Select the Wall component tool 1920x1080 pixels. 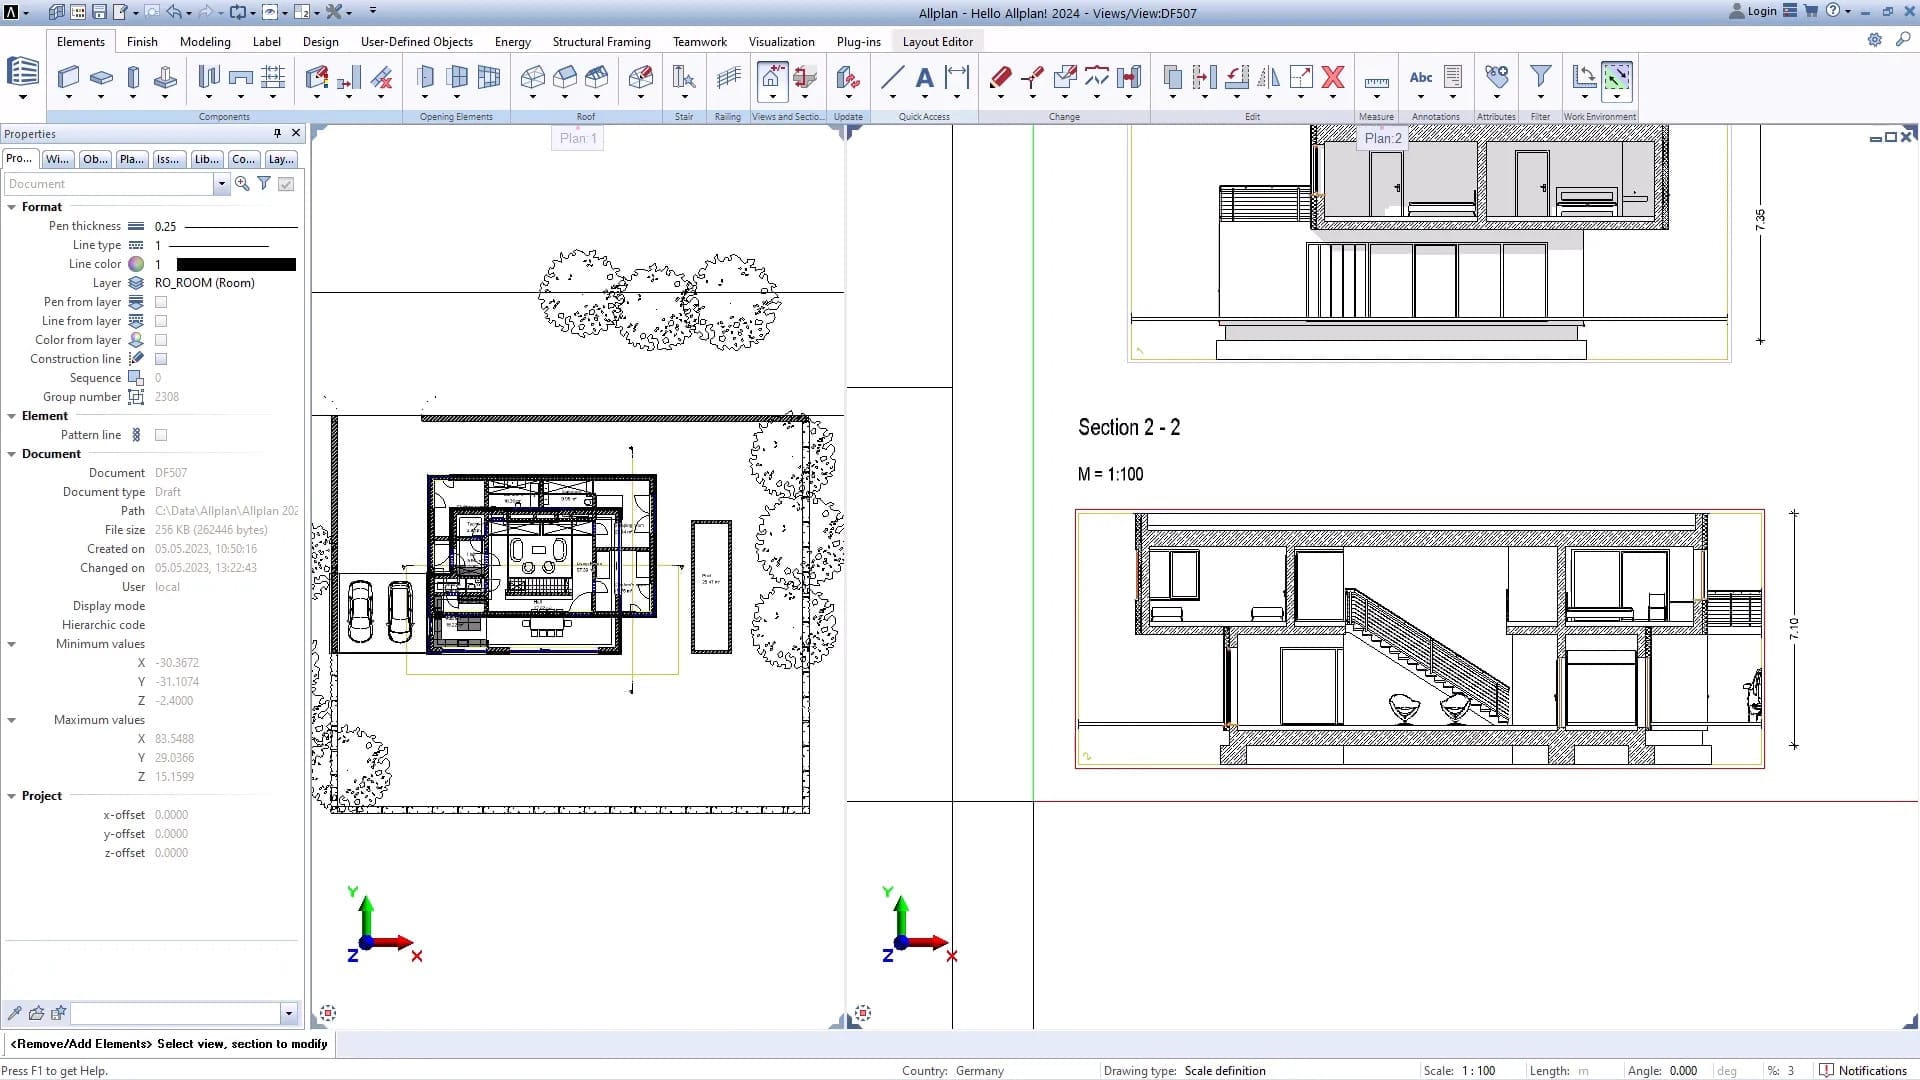pos(68,77)
